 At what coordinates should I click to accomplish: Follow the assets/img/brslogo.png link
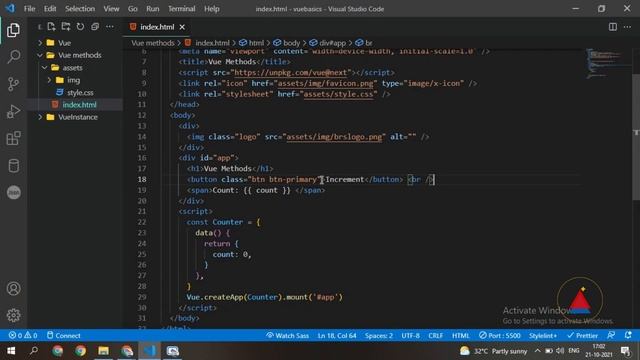(x=334, y=137)
